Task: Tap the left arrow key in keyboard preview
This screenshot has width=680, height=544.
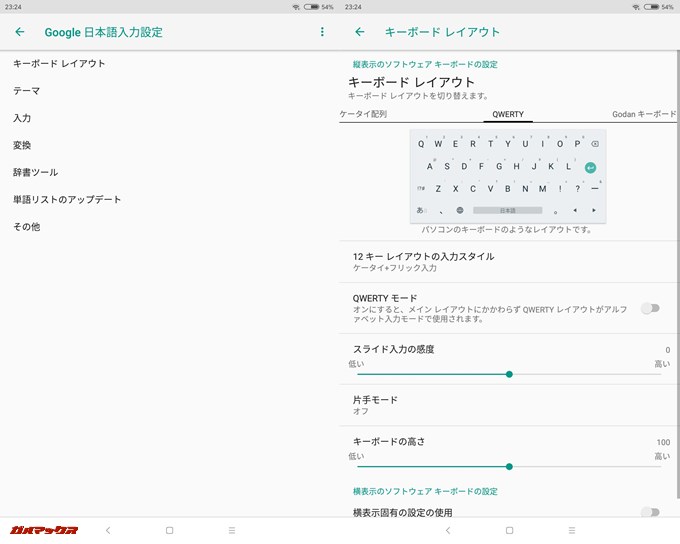Action: [x=575, y=210]
